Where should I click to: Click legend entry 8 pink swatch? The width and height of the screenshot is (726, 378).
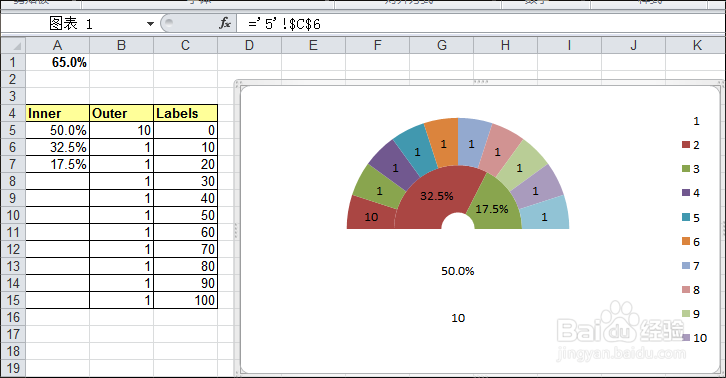686,290
